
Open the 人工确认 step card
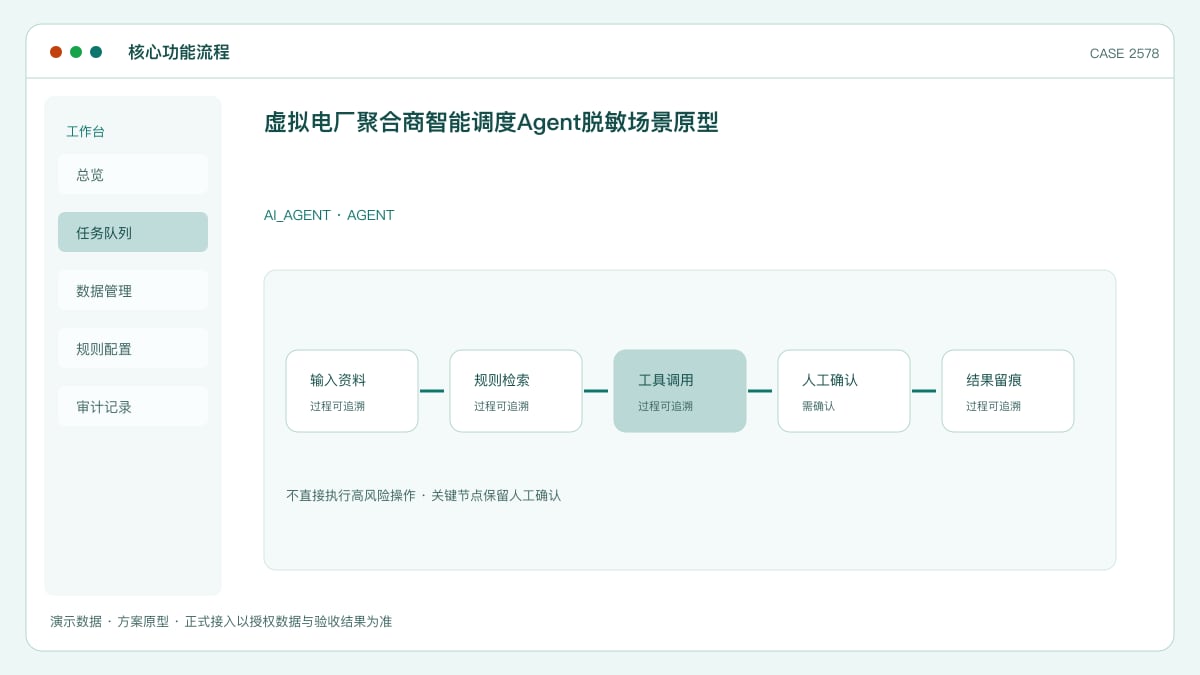coord(844,391)
